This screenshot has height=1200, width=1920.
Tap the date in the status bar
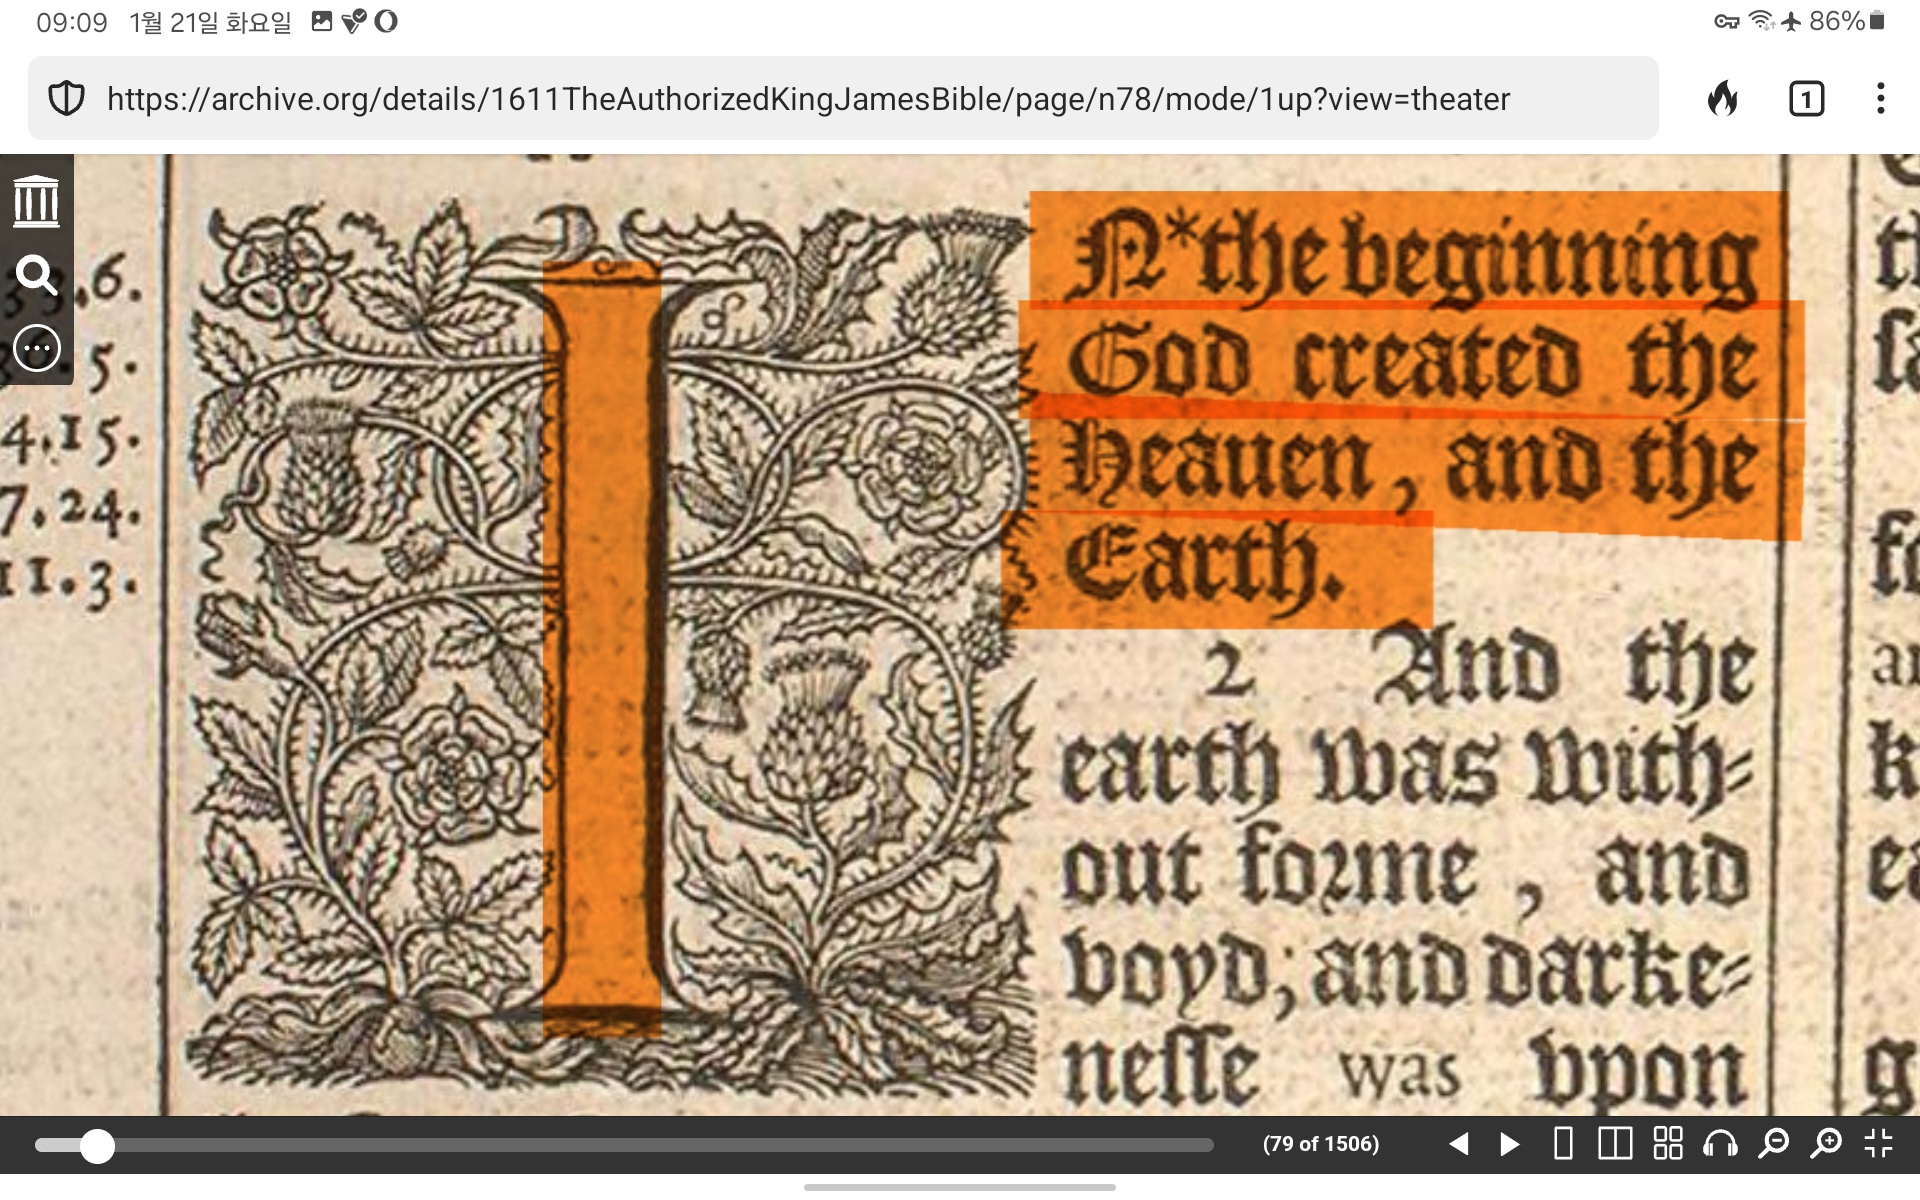(x=210, y=22)
